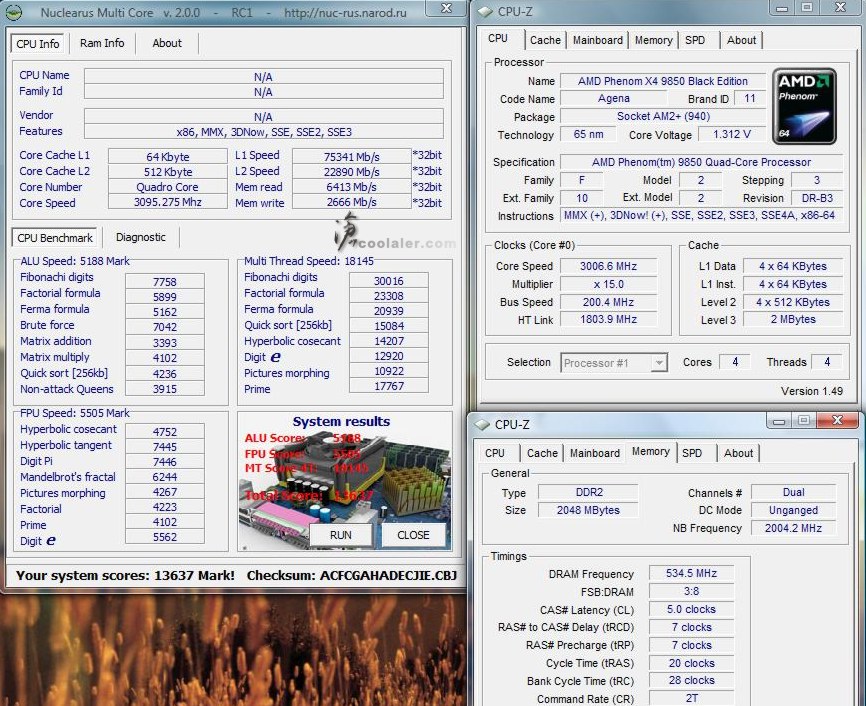Click the CLOSE button in System results
Screen dimensions: 866x706
click(x=413, y=535)
